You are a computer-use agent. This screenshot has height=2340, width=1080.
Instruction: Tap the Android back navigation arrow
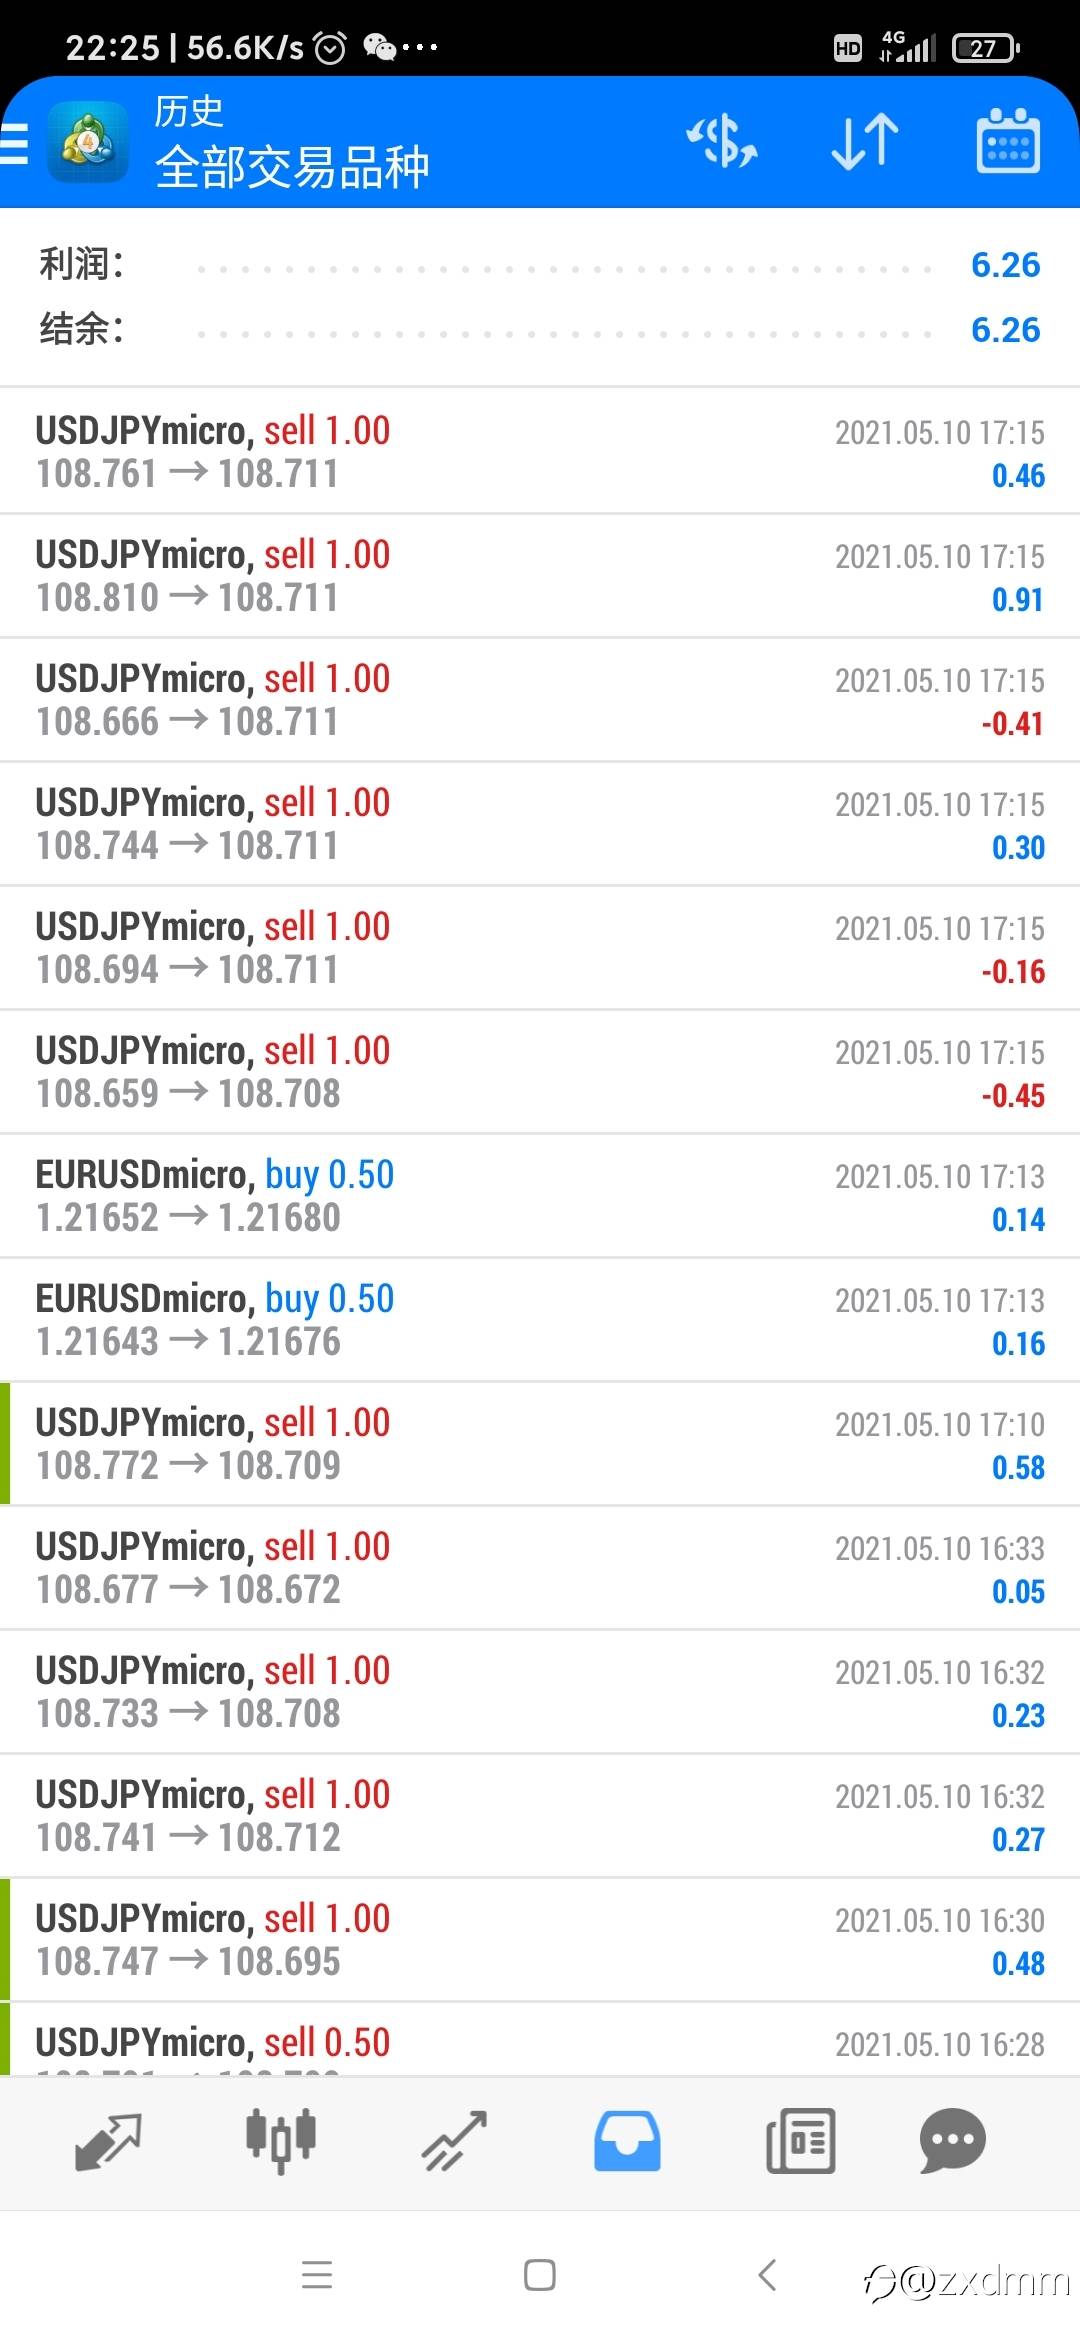(x=767, y=2275)
